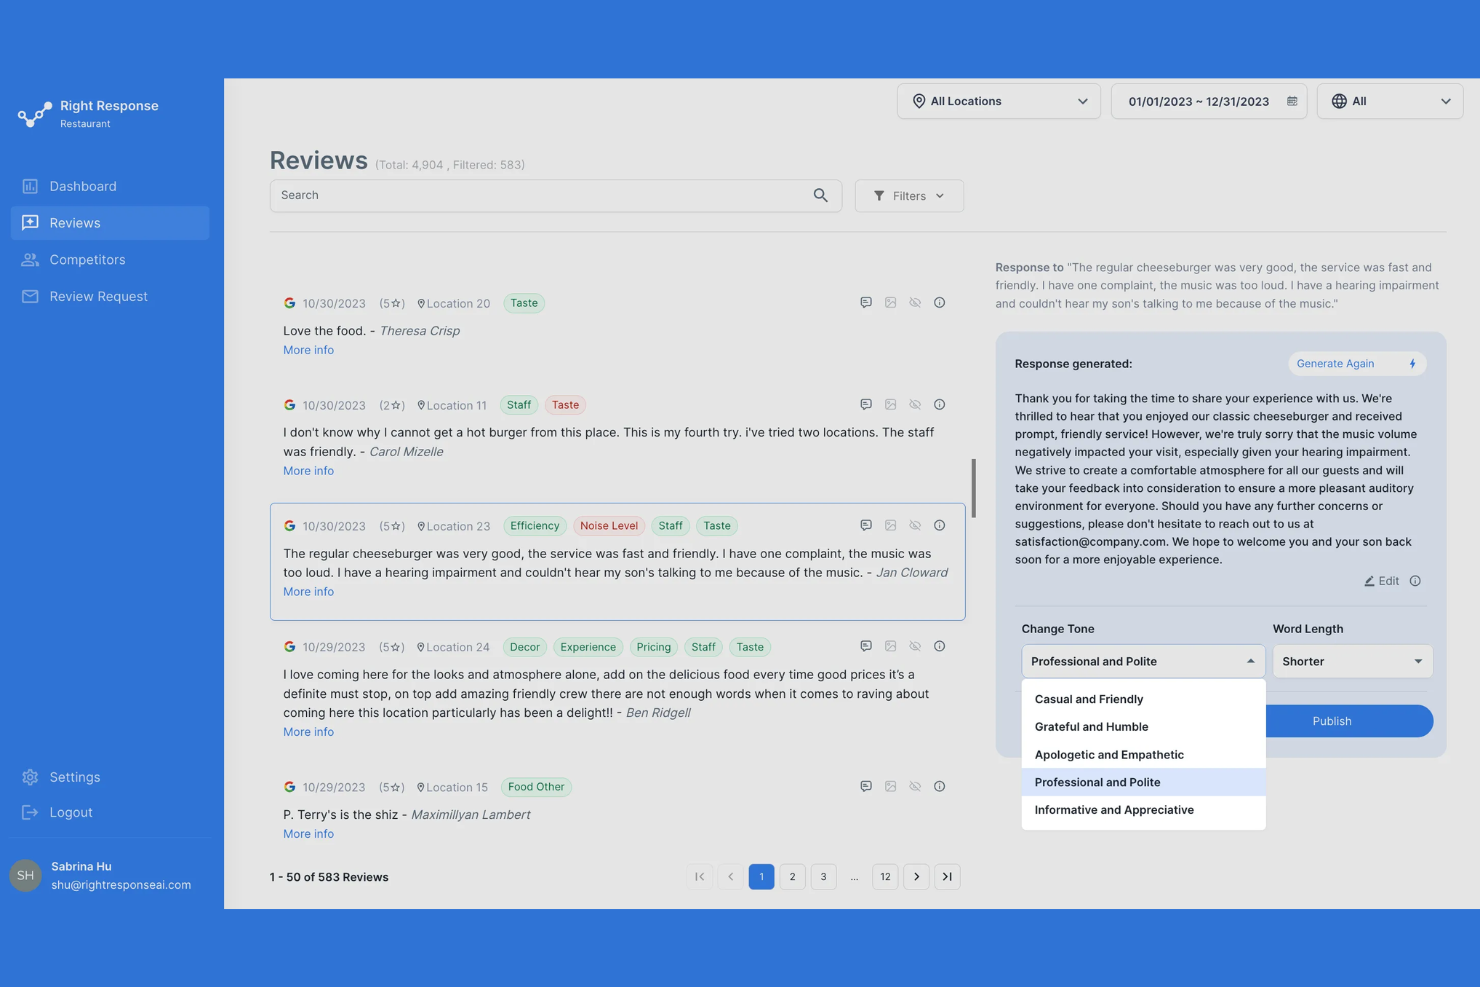Open the Generate Again lightning icon

[x=1412, y=363]
